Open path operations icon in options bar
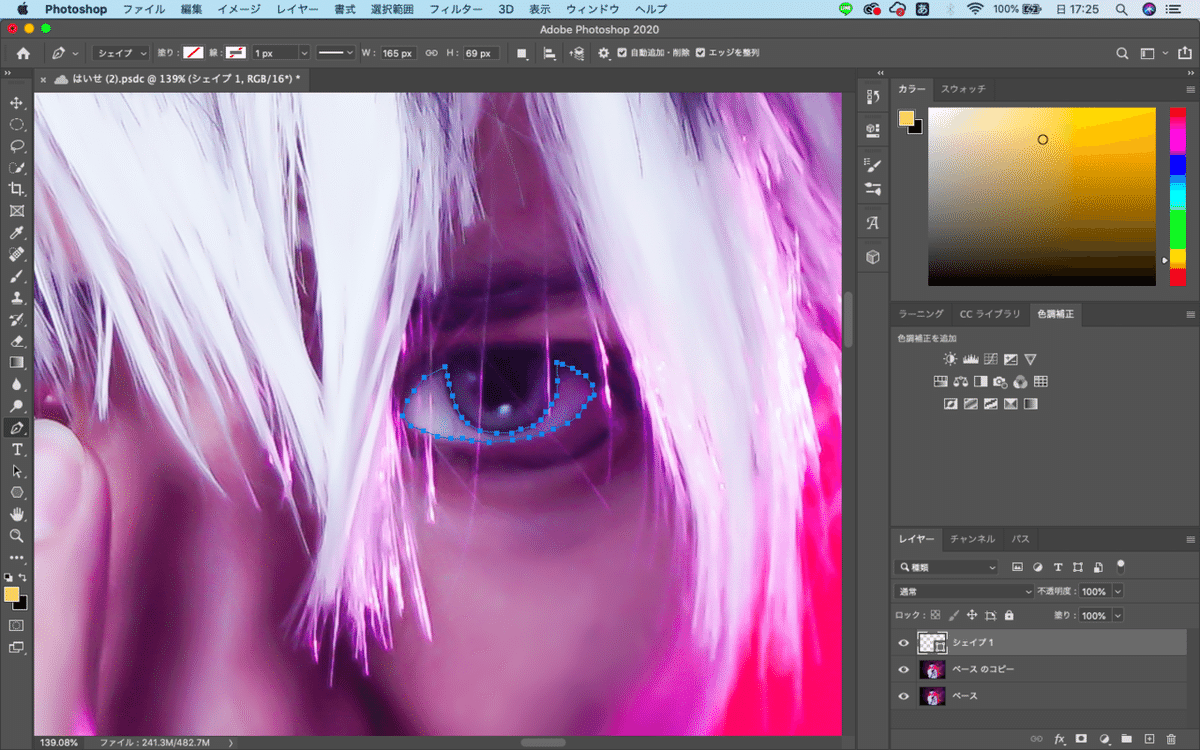 (522, 53)
